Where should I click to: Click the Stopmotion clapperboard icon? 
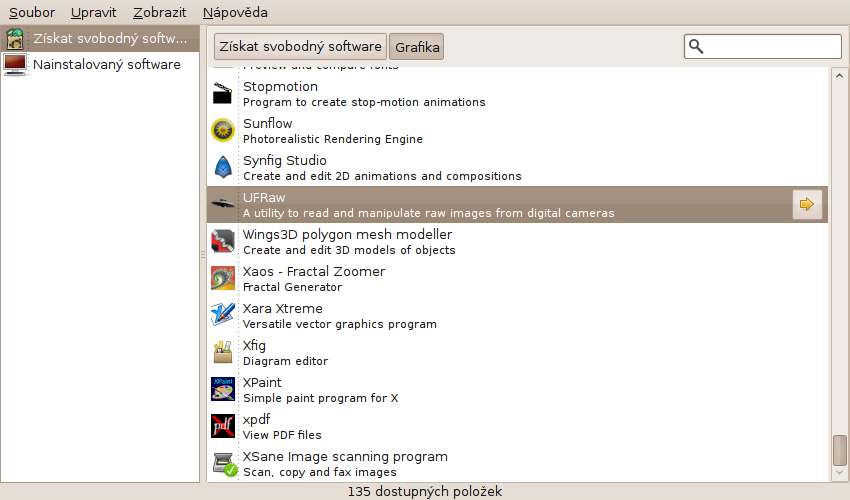[222, 93]
